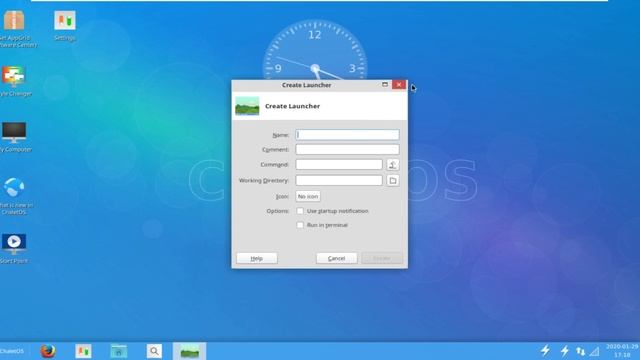Image resolution: width=640 pixels, height=360 pixels.
Task: Open AppGrid Software Center desktop icon
Action: point(16,29)
